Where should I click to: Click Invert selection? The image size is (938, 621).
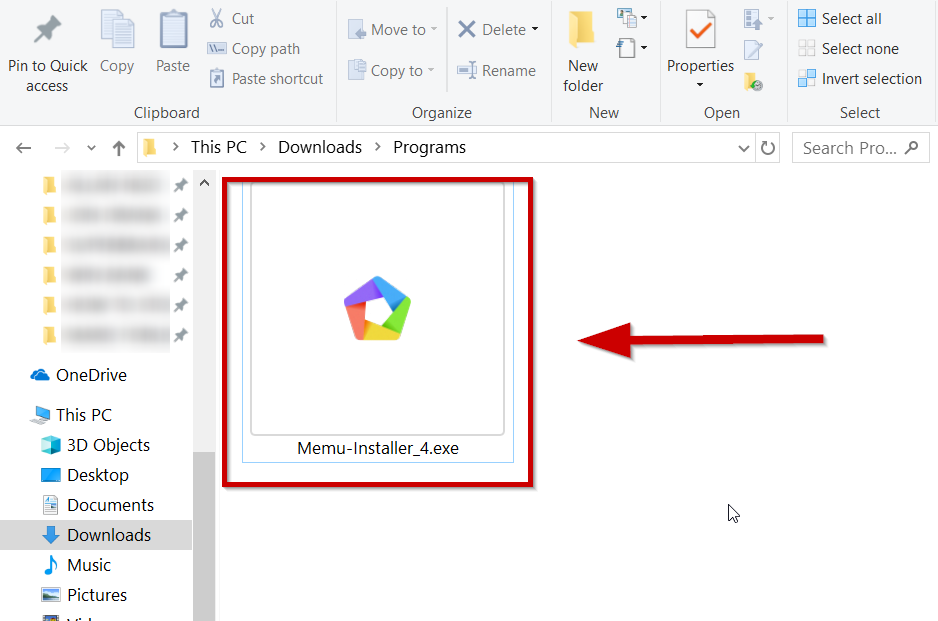pyautogui.click(x=860, y=78)
